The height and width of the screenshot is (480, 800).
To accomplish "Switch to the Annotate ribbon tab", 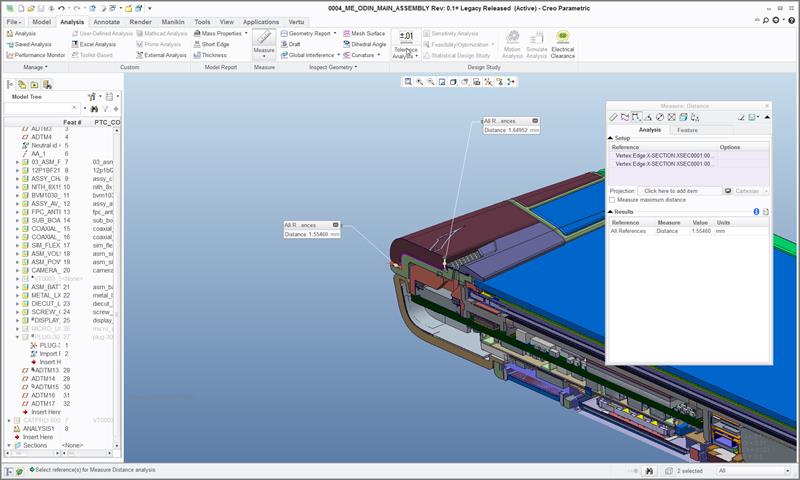I will click(106, 22).
